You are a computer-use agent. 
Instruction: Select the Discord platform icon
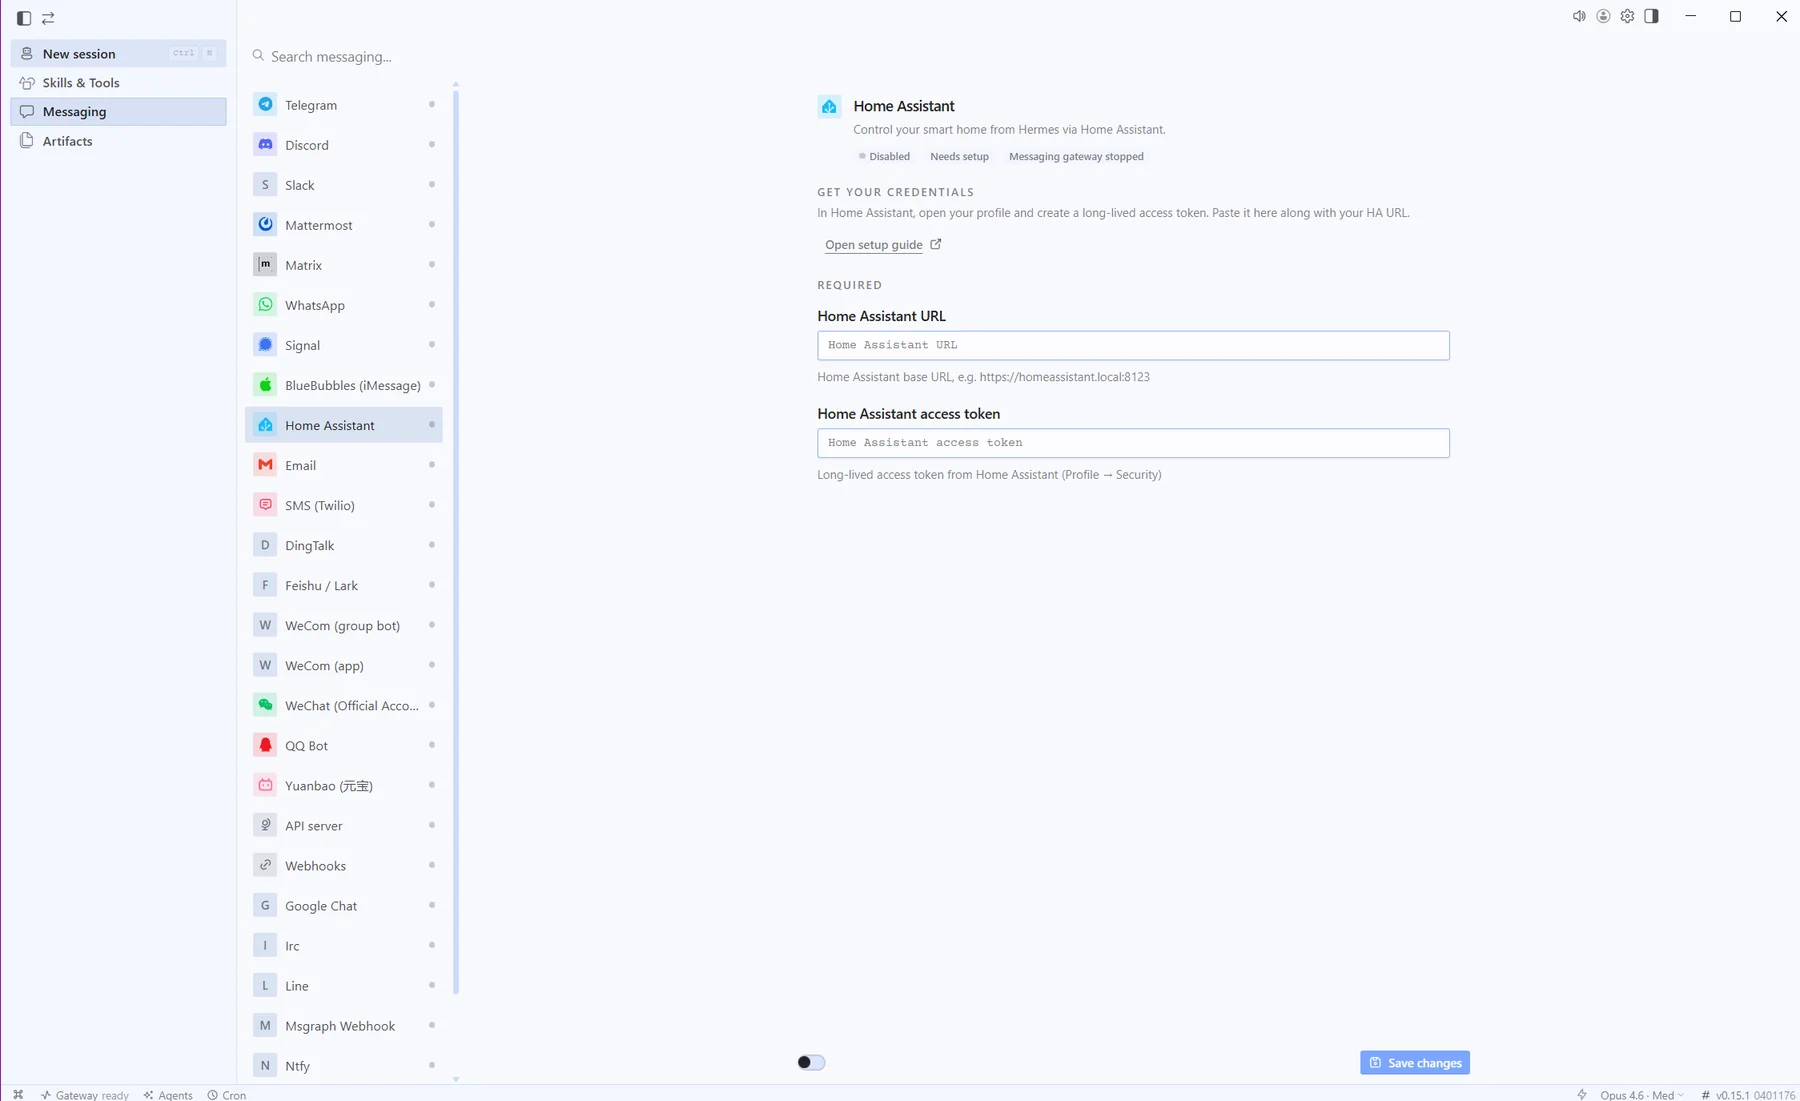[x=265, y=144]
